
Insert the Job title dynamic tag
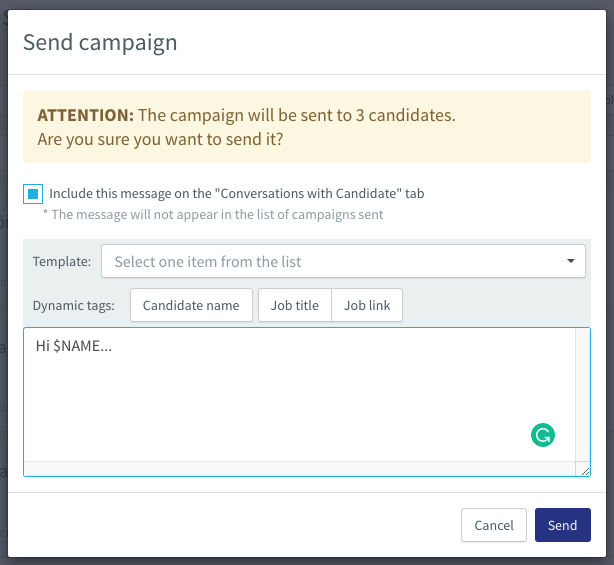(x=295, y=306)
